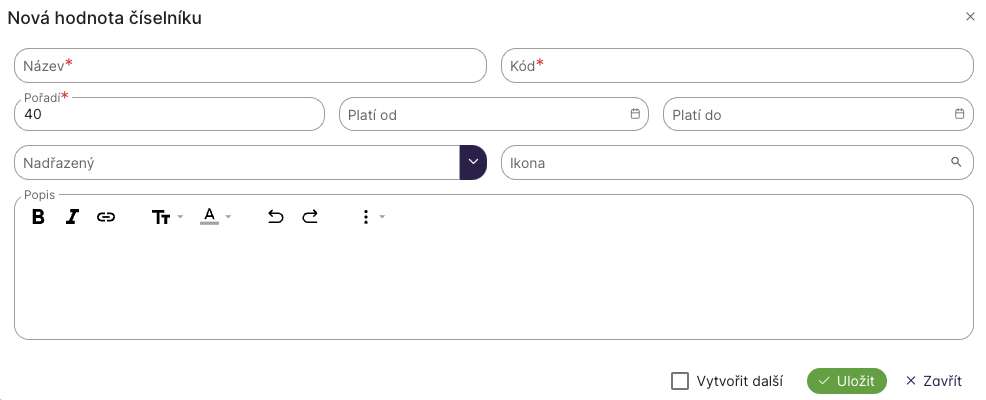Click the search icon in Ikona field
The width and height of the screenshot is (986, 400).
pos(956,162)
